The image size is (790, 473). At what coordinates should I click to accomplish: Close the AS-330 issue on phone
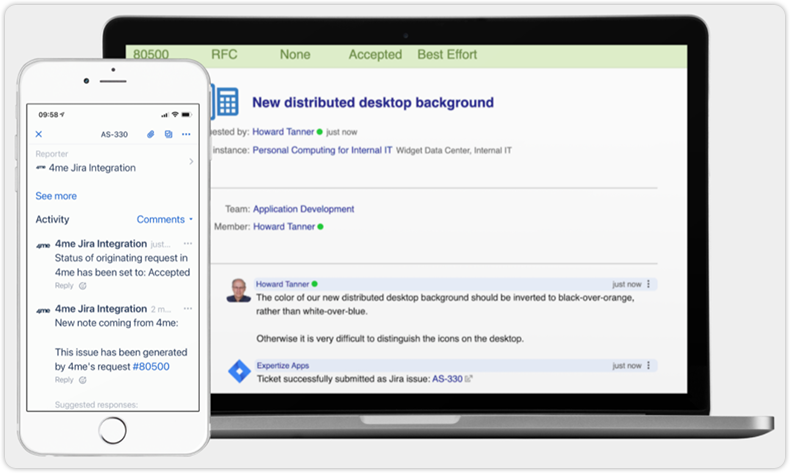pyautogui.click(x=39, y=134)
